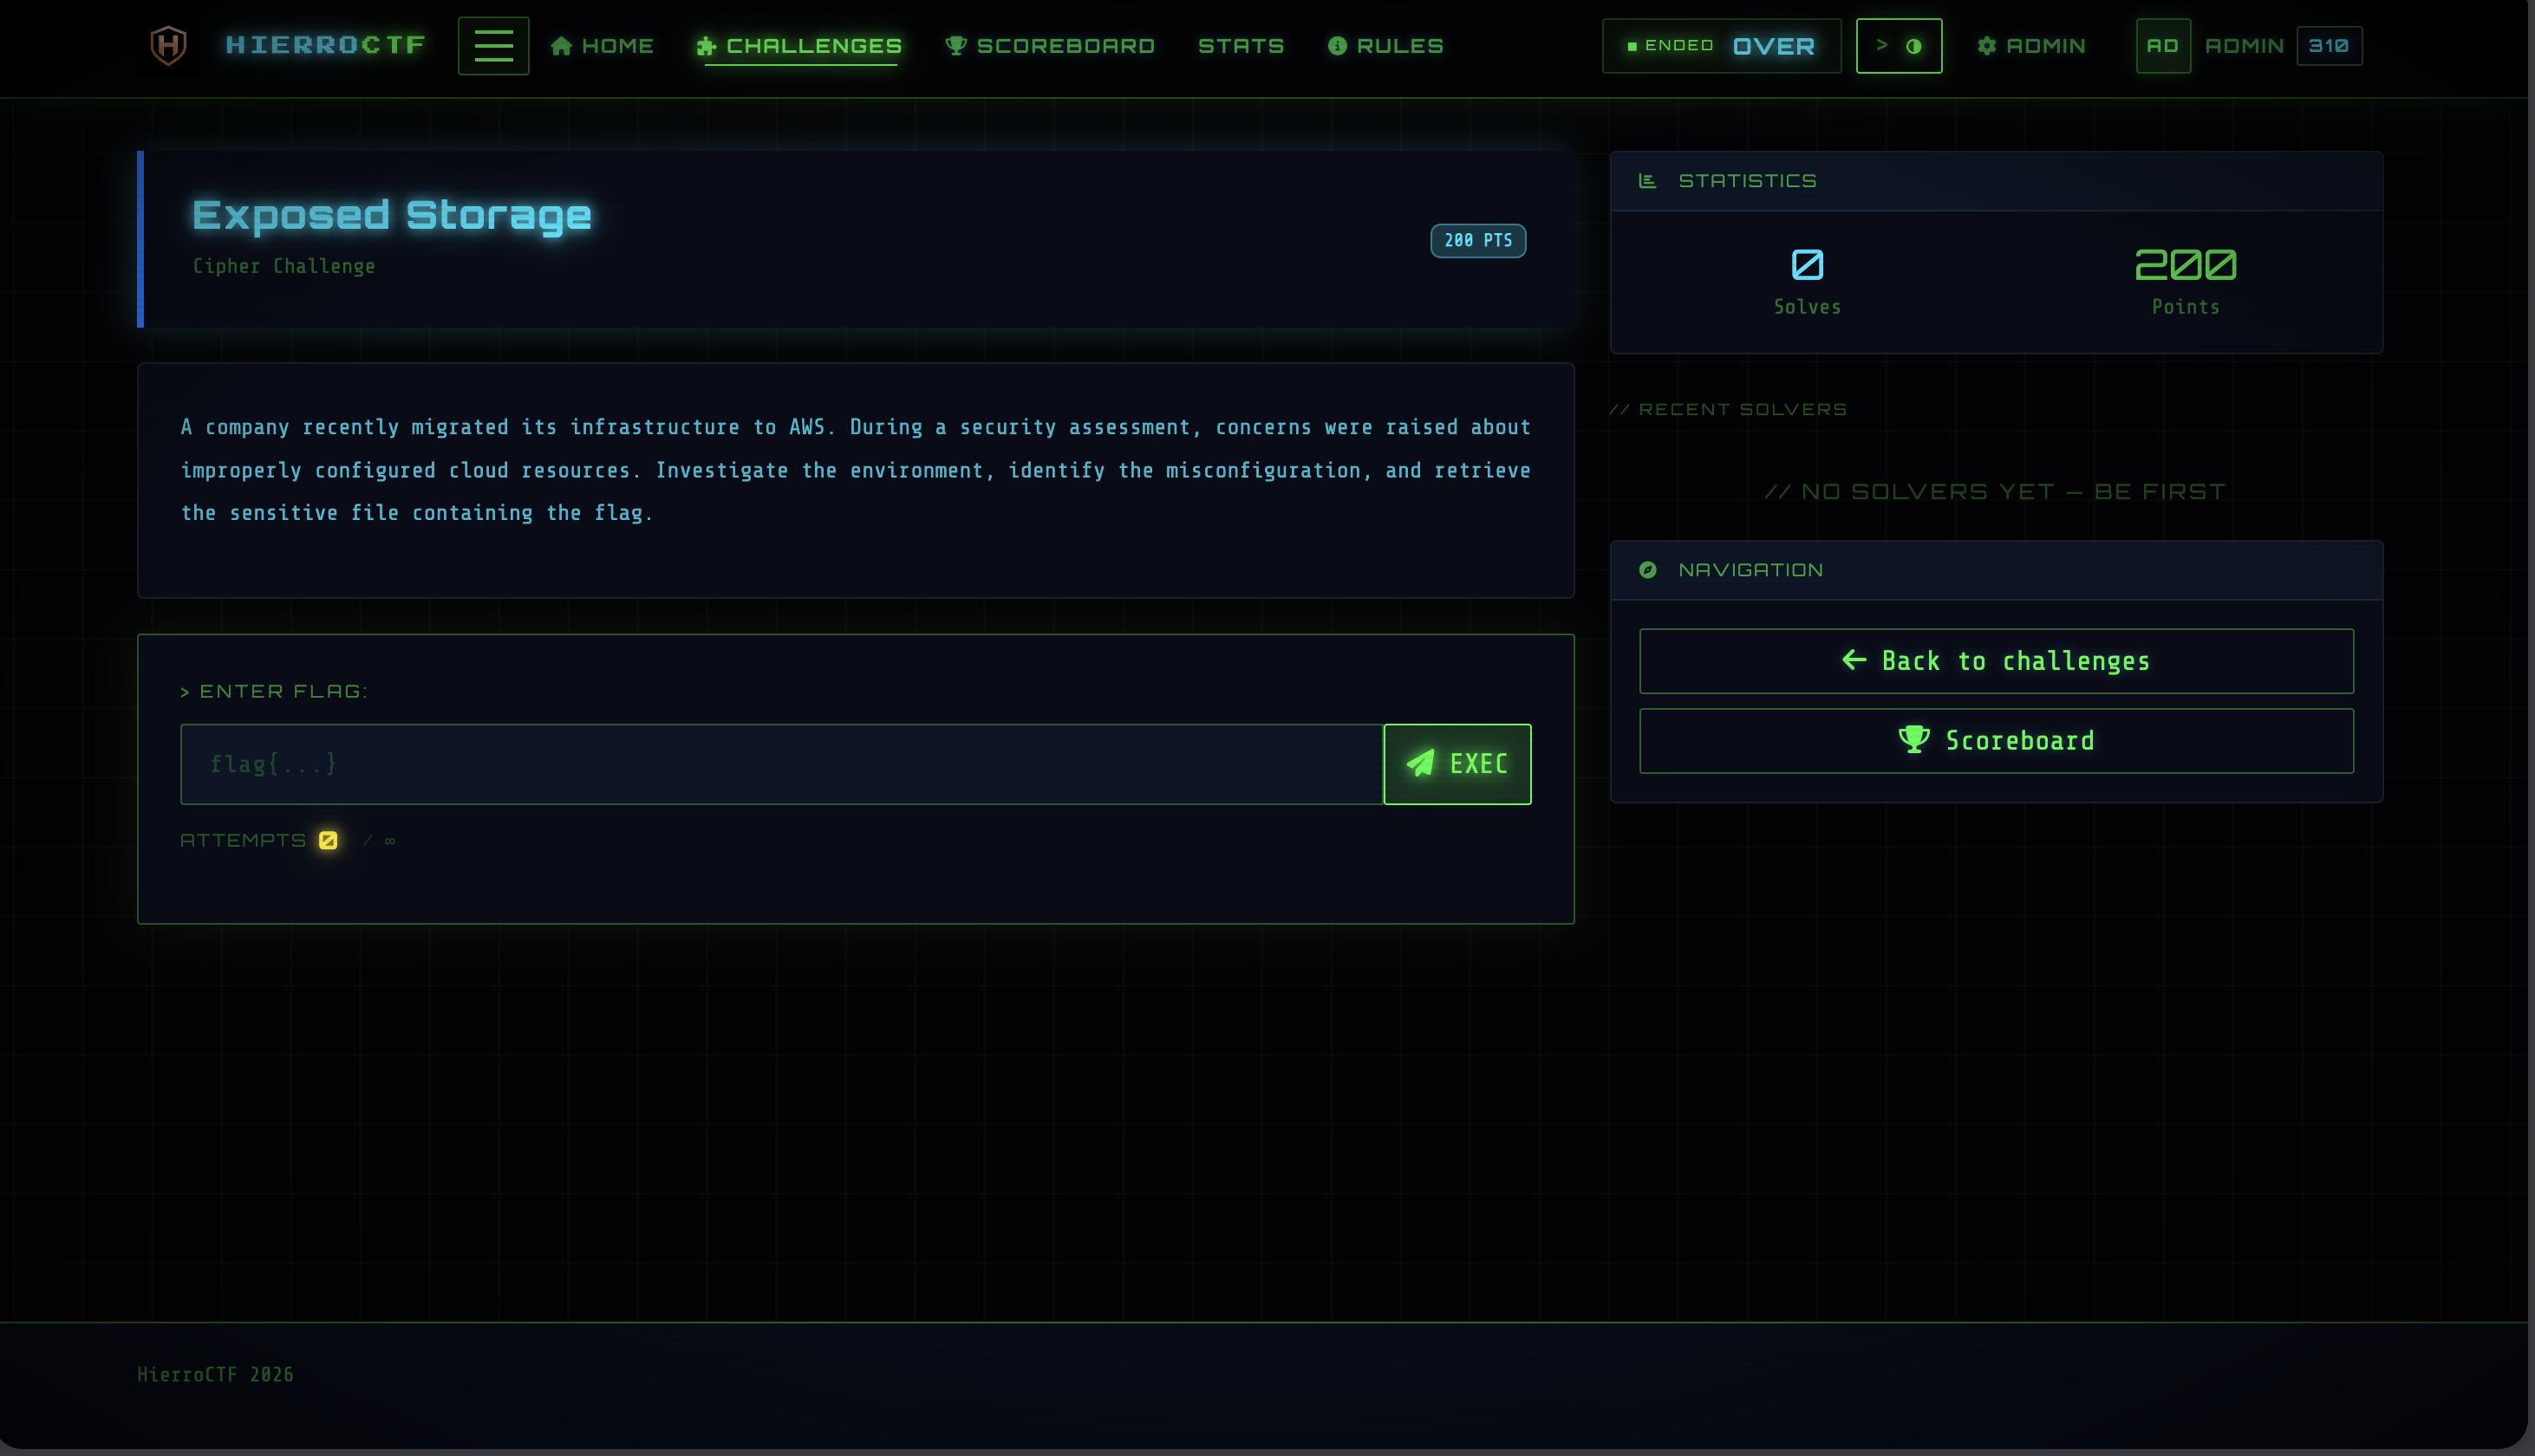The image size is (2535, 1456).
Task: Click the 310 score badge
Action: click(2329, 46)
